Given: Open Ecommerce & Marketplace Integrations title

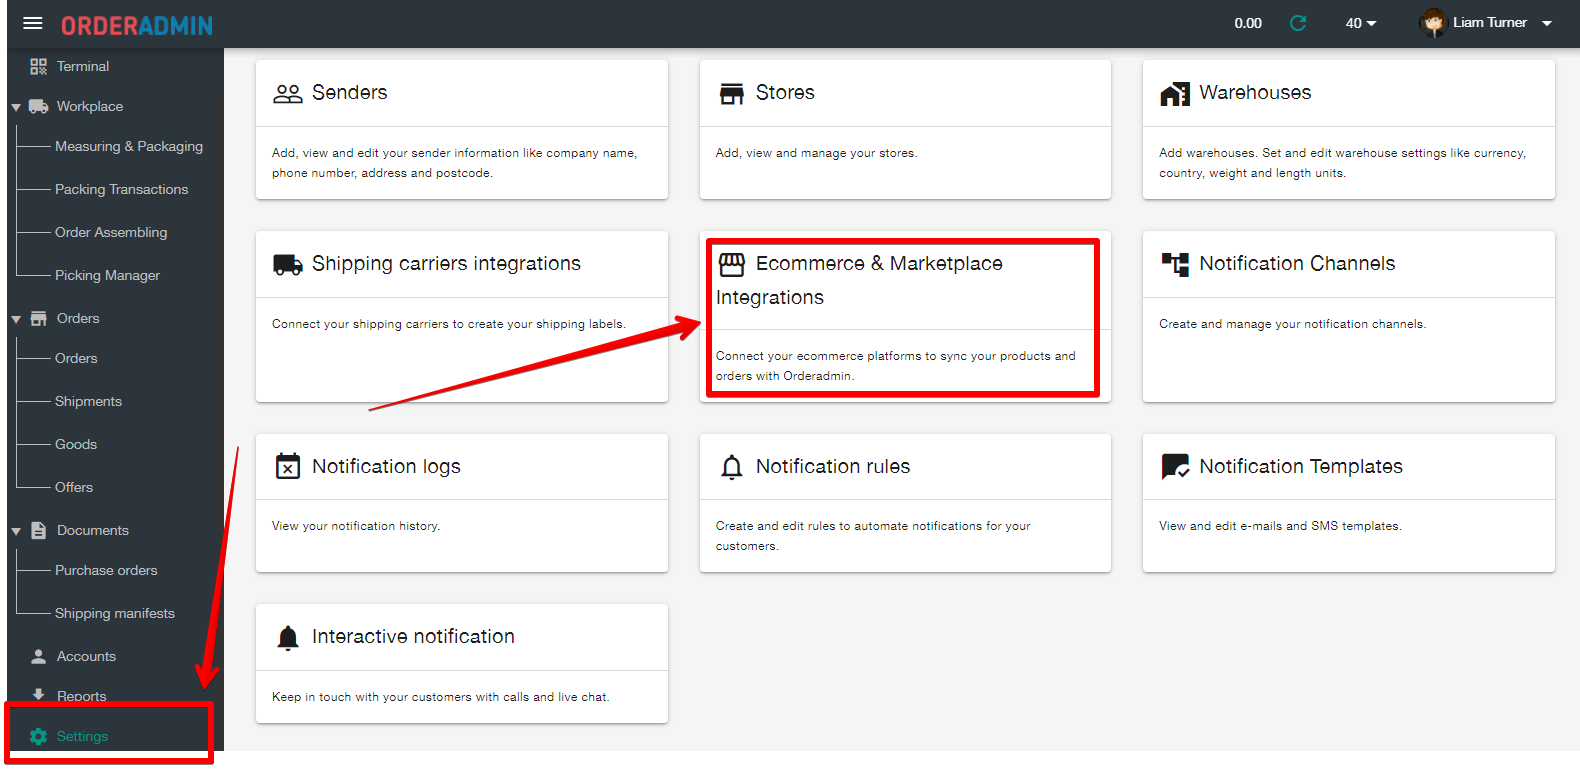Looking at the screenshot, I should [x=860, y=280].
